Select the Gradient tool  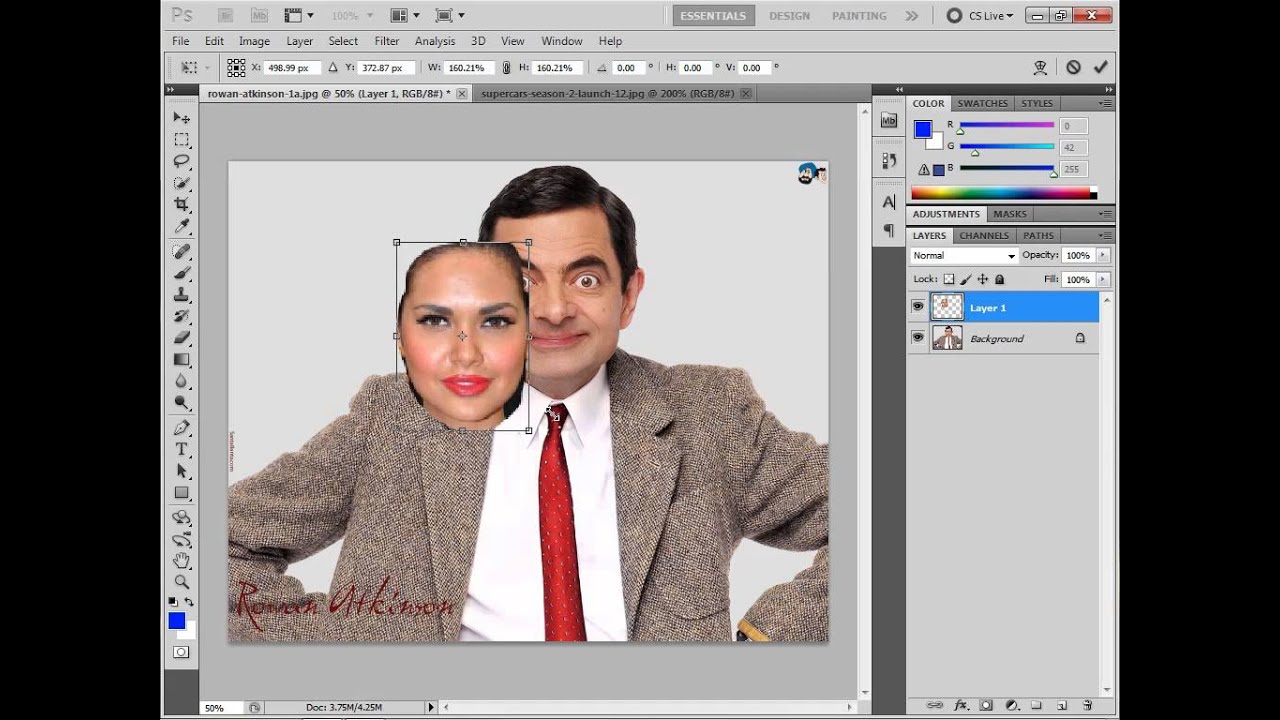pyautogui.click(x=181, y=359)
